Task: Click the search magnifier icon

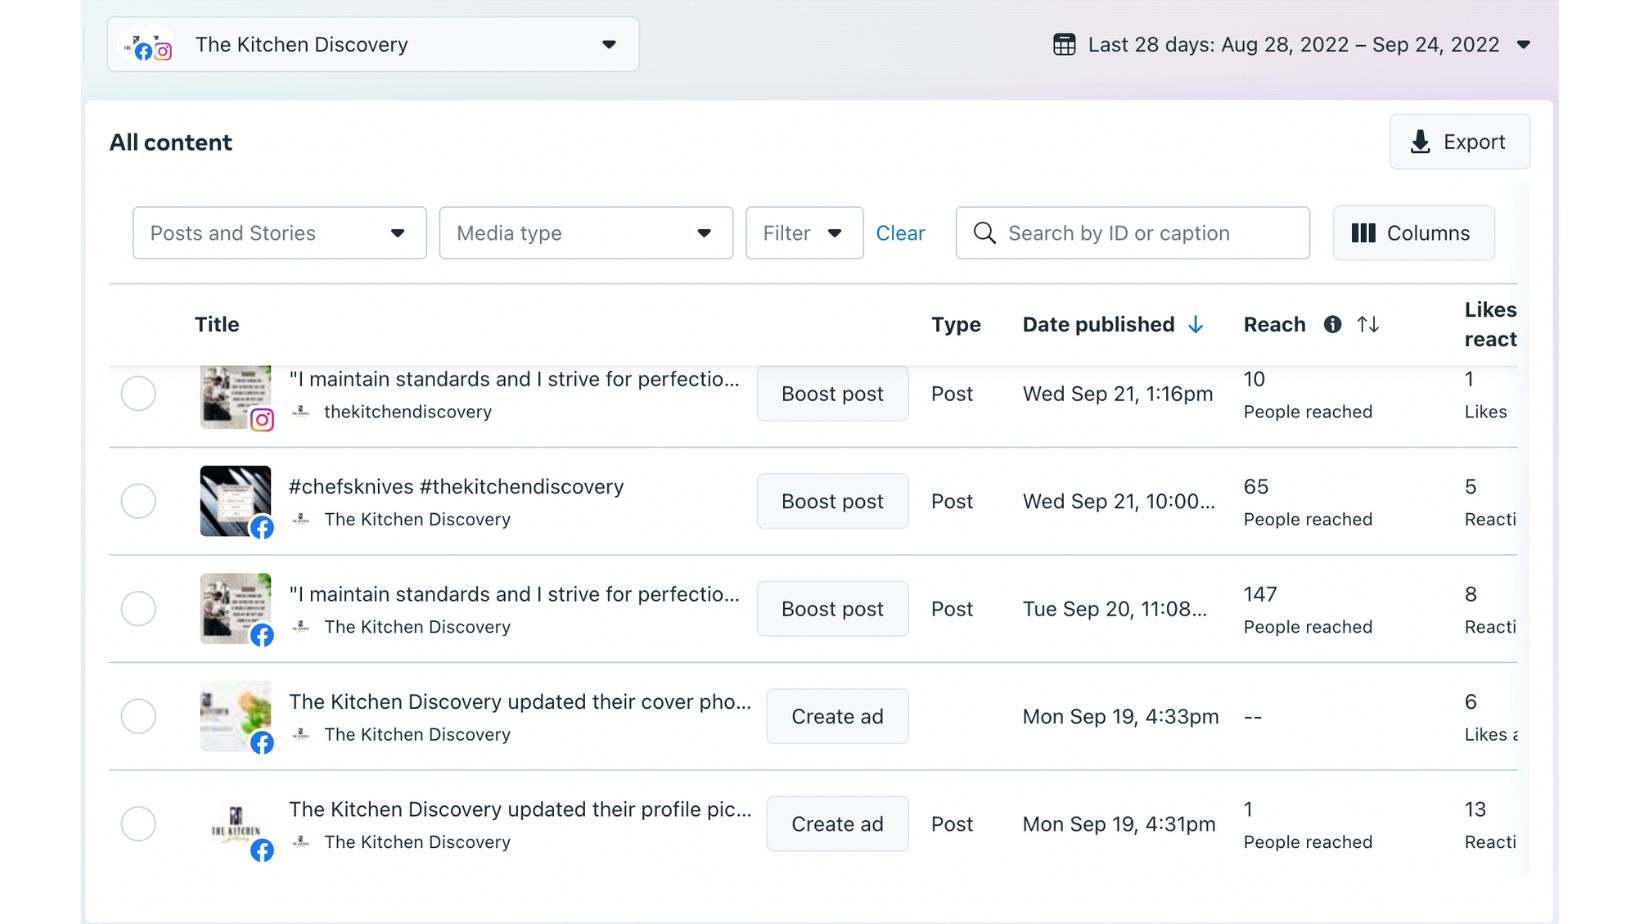Action: (x=985, y=233)
